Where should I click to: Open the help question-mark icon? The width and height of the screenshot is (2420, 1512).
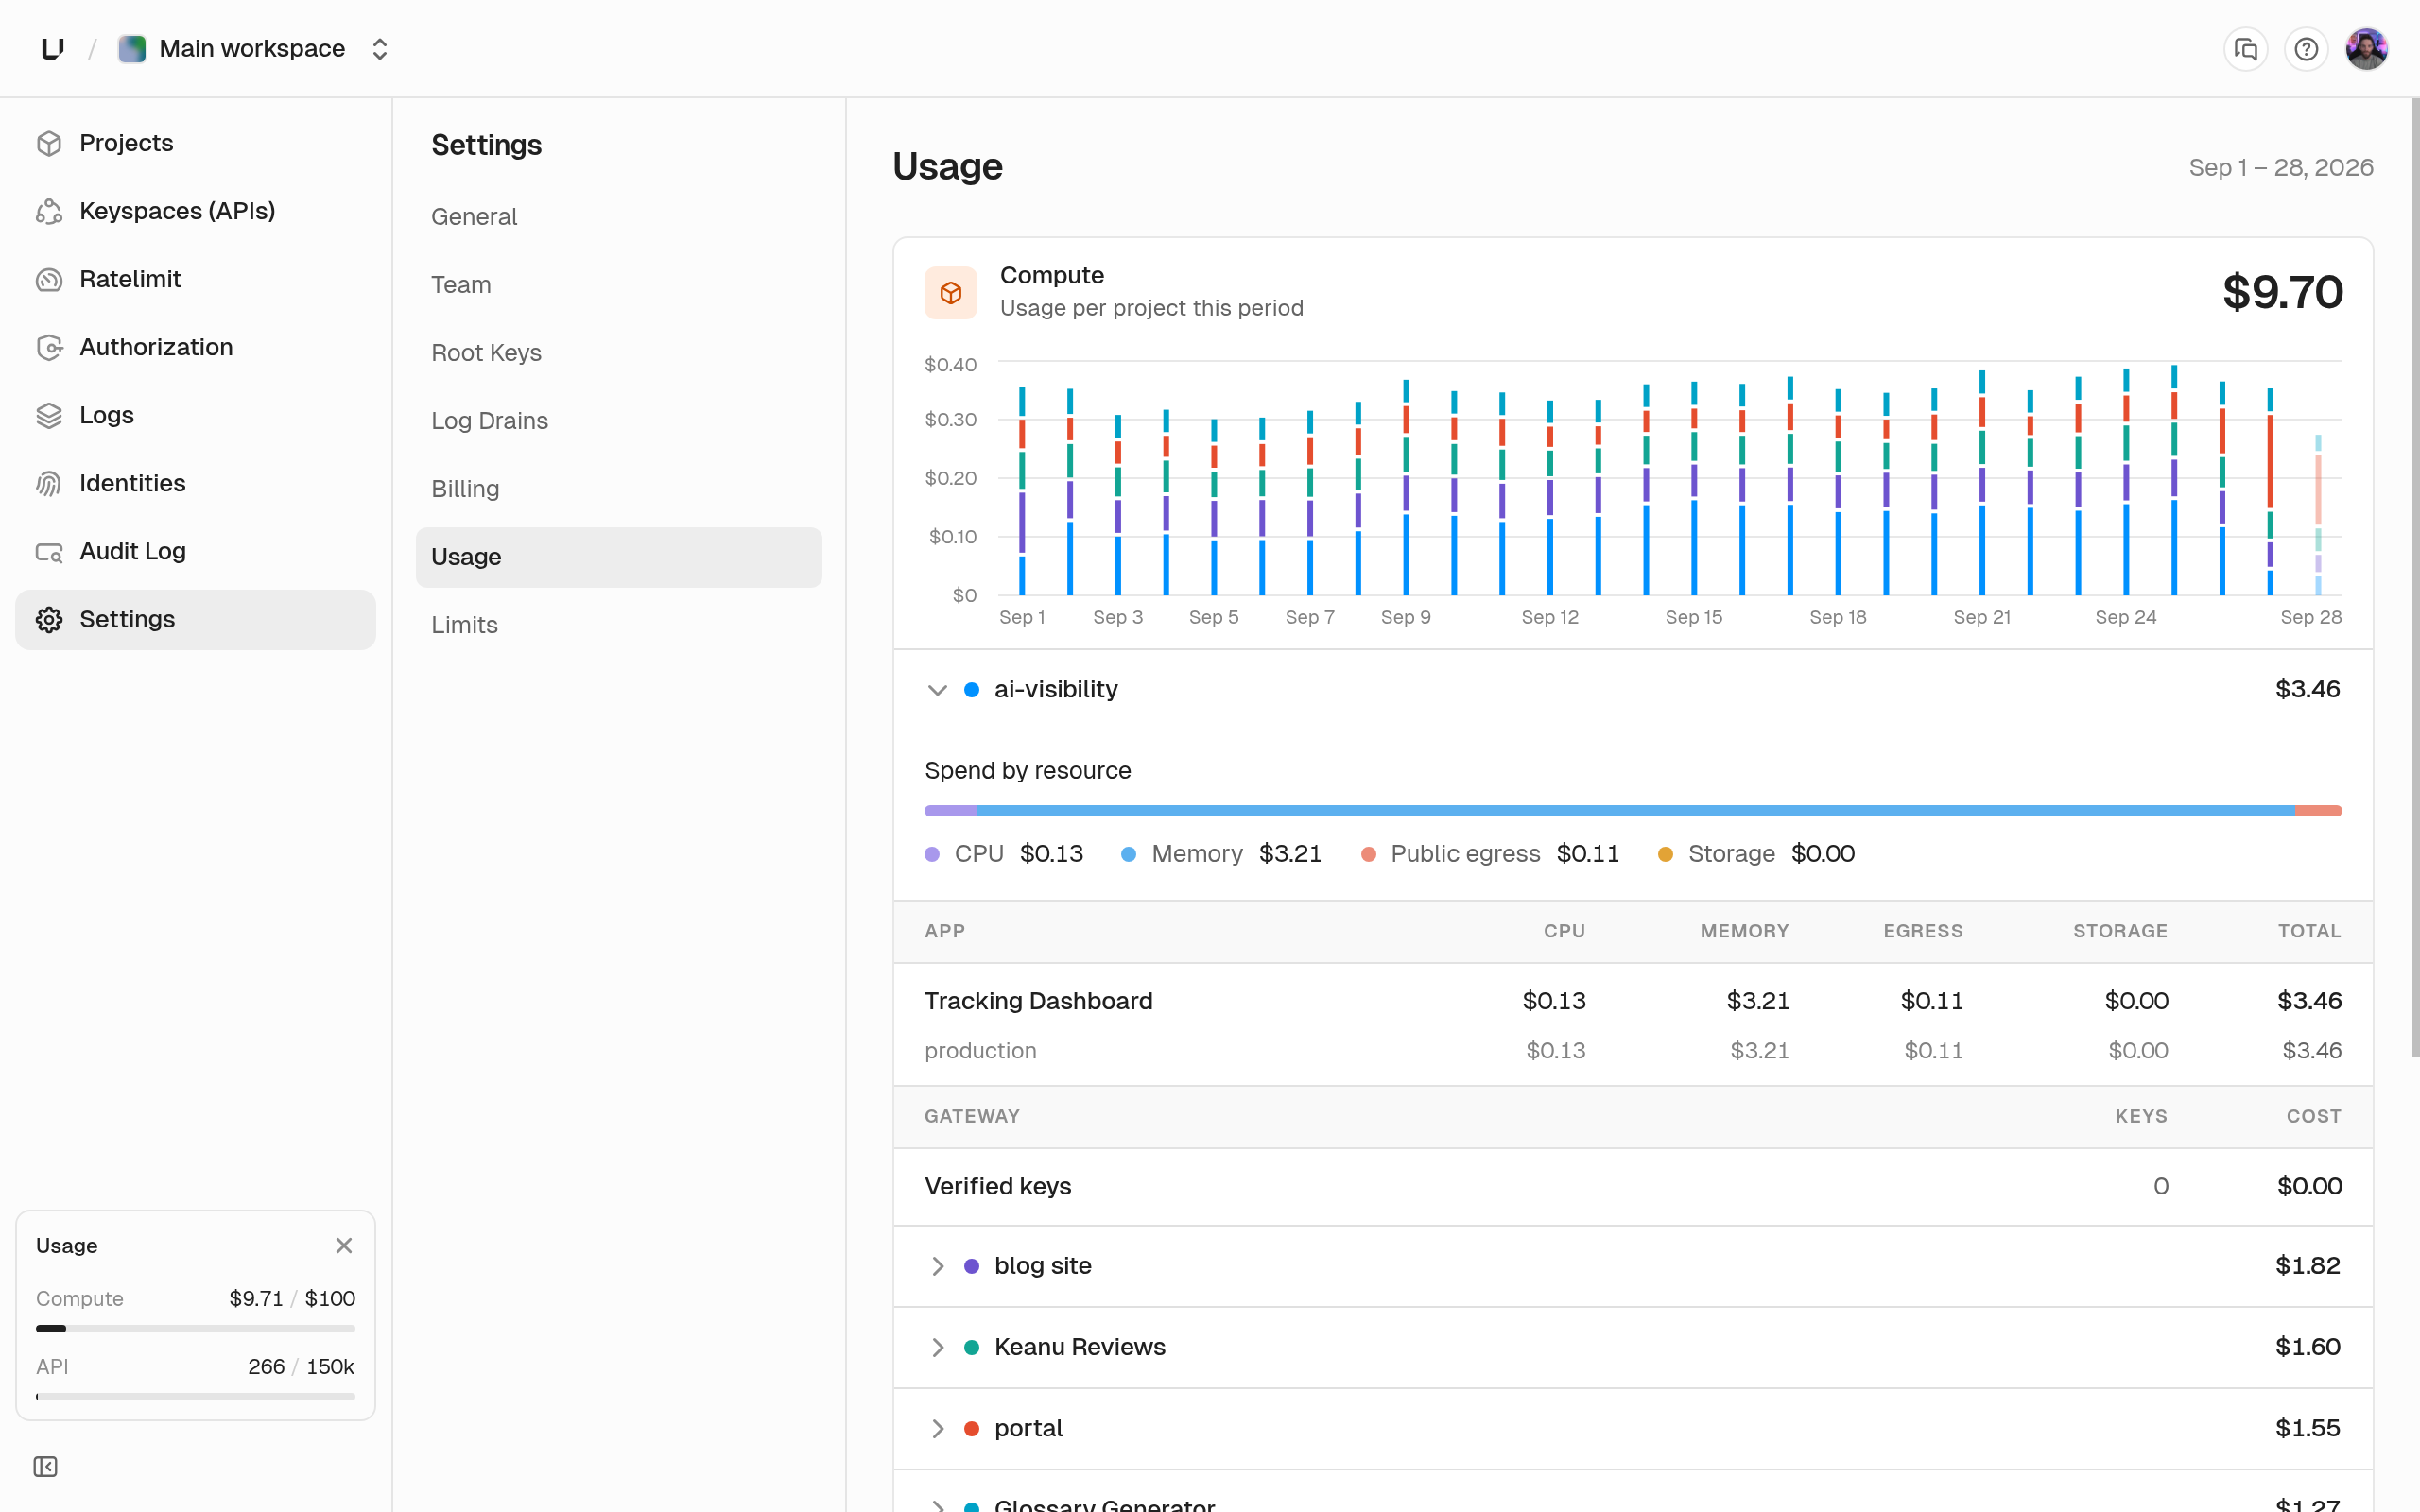tap(2306, 49)
